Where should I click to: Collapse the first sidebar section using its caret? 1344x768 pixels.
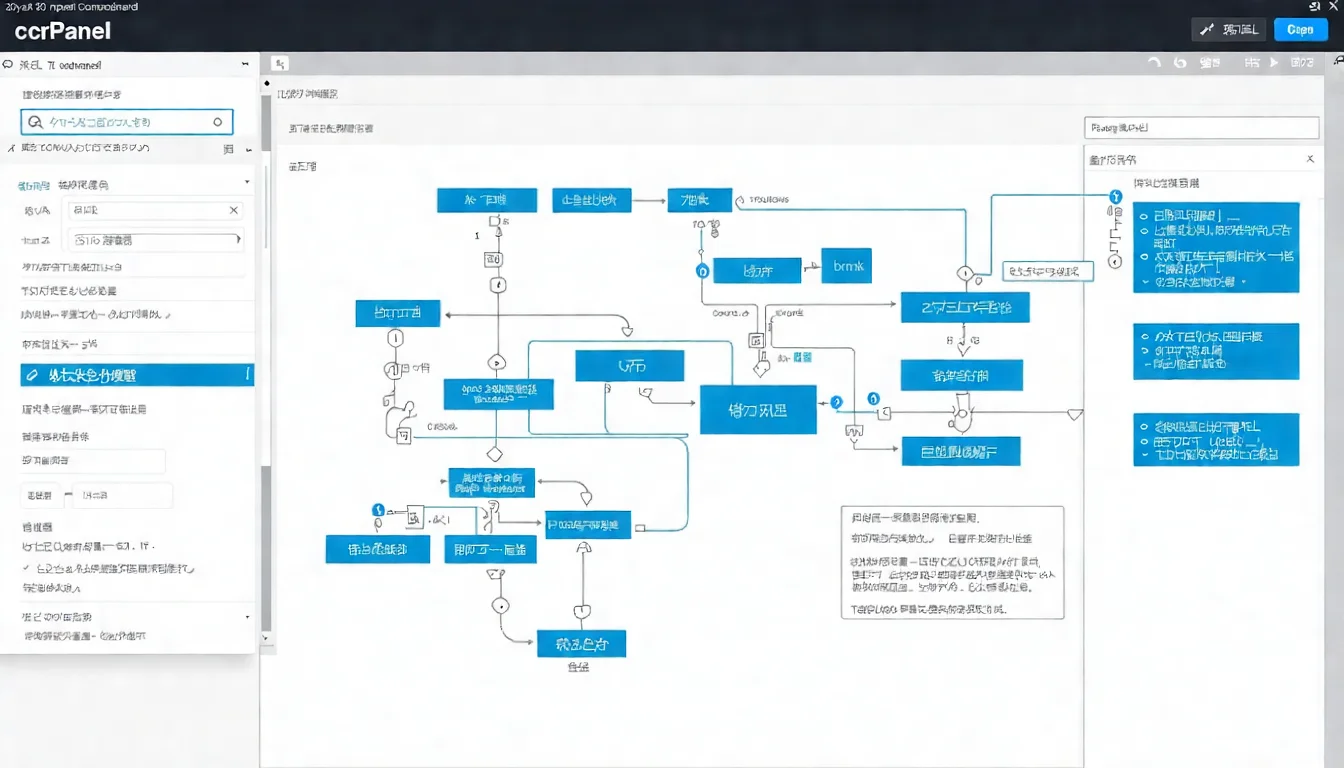(x=247, y=183)
